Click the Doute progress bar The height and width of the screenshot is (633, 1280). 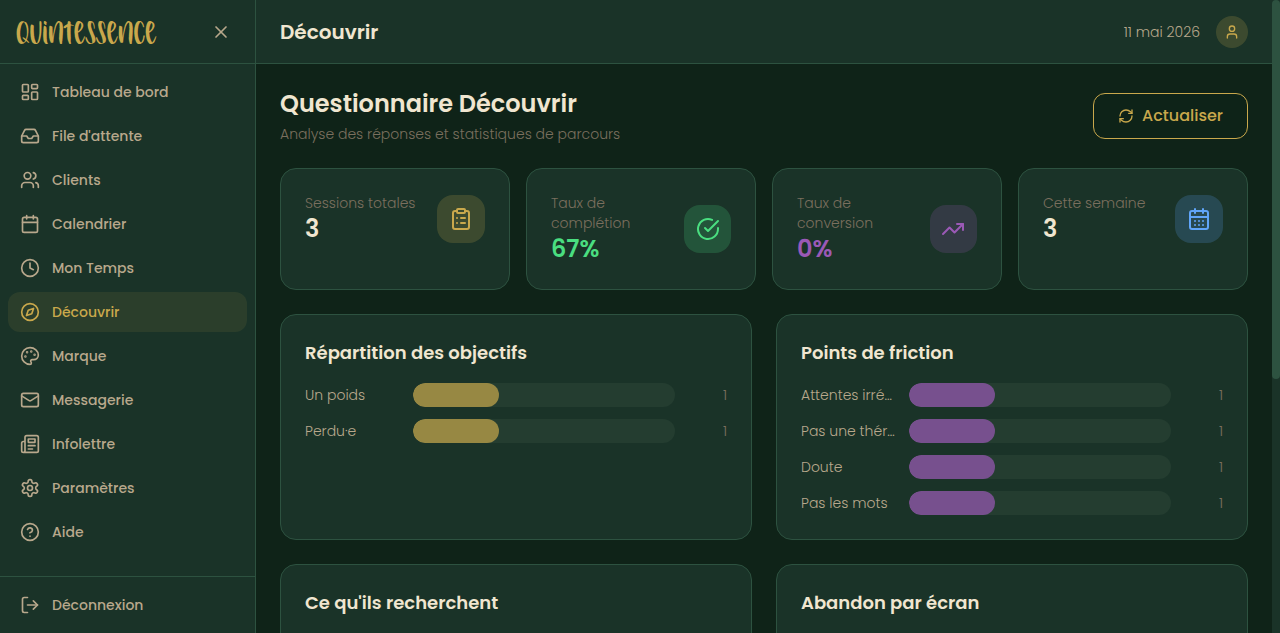(1040, 467)
